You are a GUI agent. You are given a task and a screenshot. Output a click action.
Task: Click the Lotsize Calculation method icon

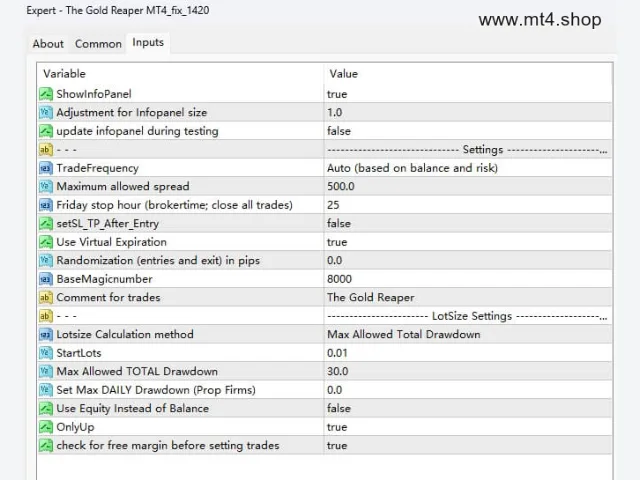[x=46, y=334]
